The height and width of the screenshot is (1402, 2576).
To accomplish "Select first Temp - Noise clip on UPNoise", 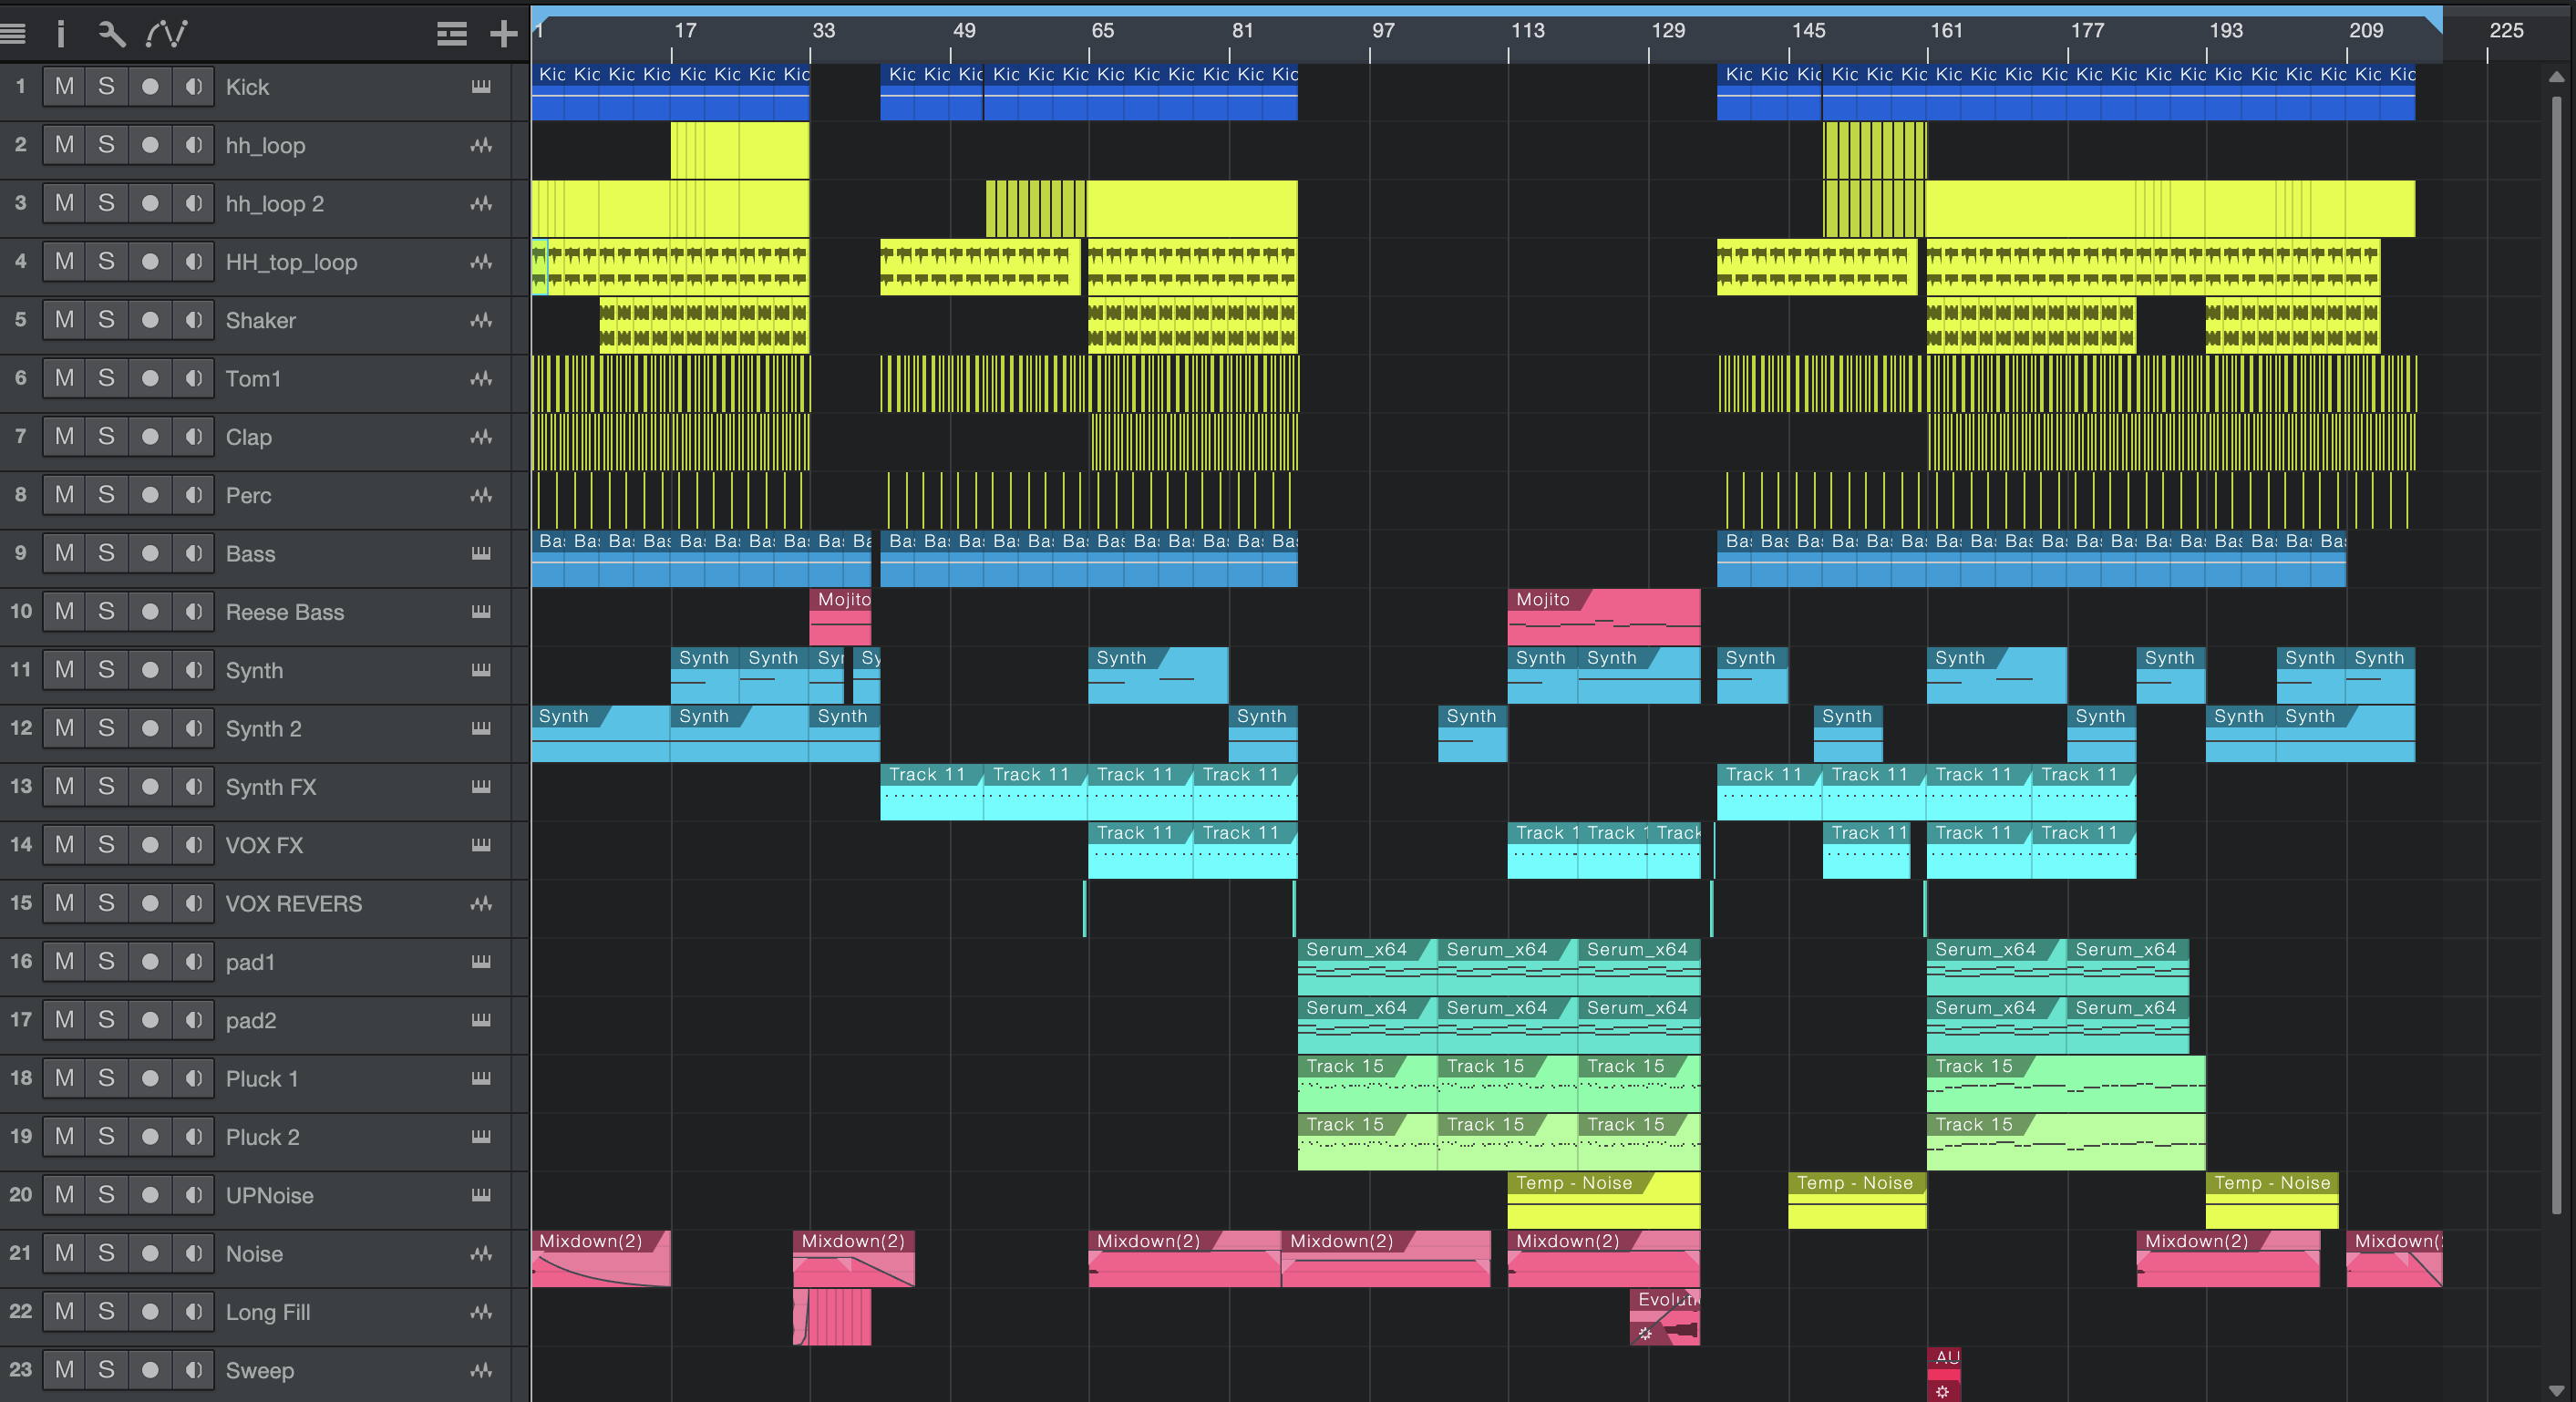I will click(1603, 1200).
